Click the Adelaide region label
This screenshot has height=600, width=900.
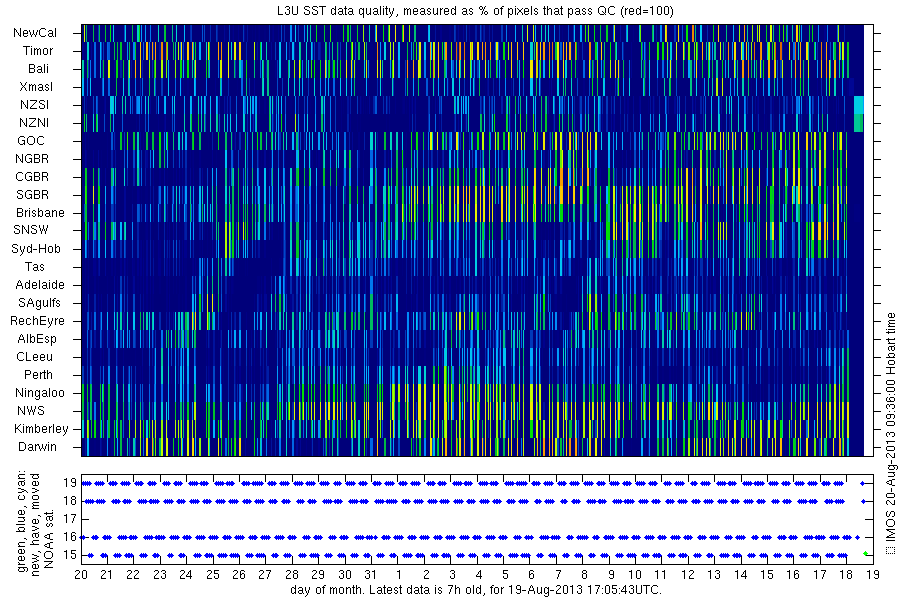point(40,285)
